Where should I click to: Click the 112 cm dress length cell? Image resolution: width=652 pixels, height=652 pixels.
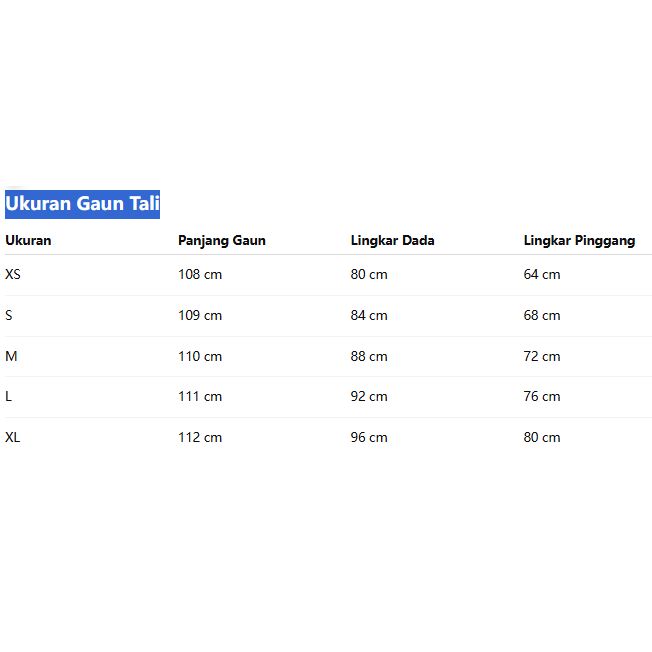[200, 437]
